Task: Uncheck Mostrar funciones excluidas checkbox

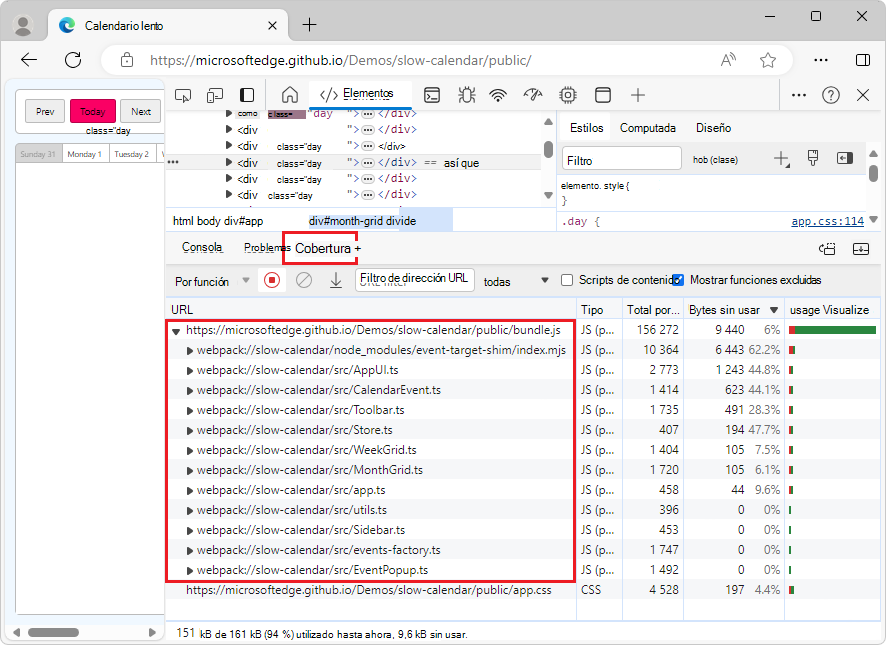Action: click(x=678, y=280)
